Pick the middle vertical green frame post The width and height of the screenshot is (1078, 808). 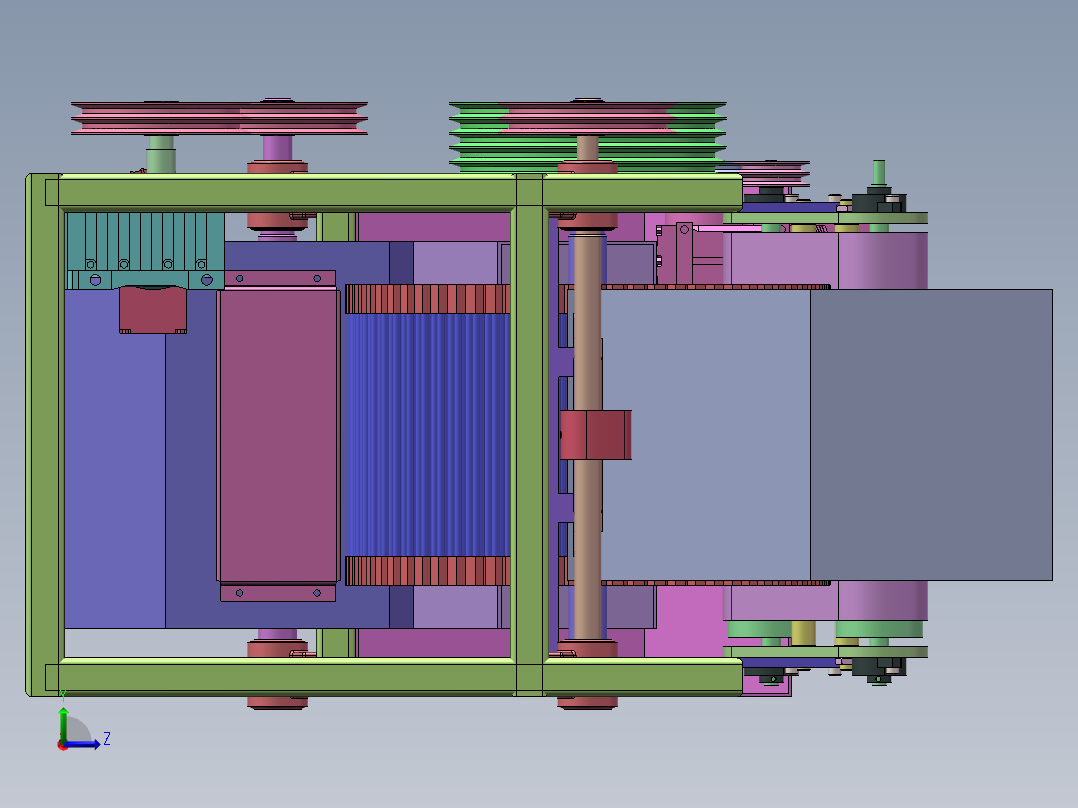529,435
